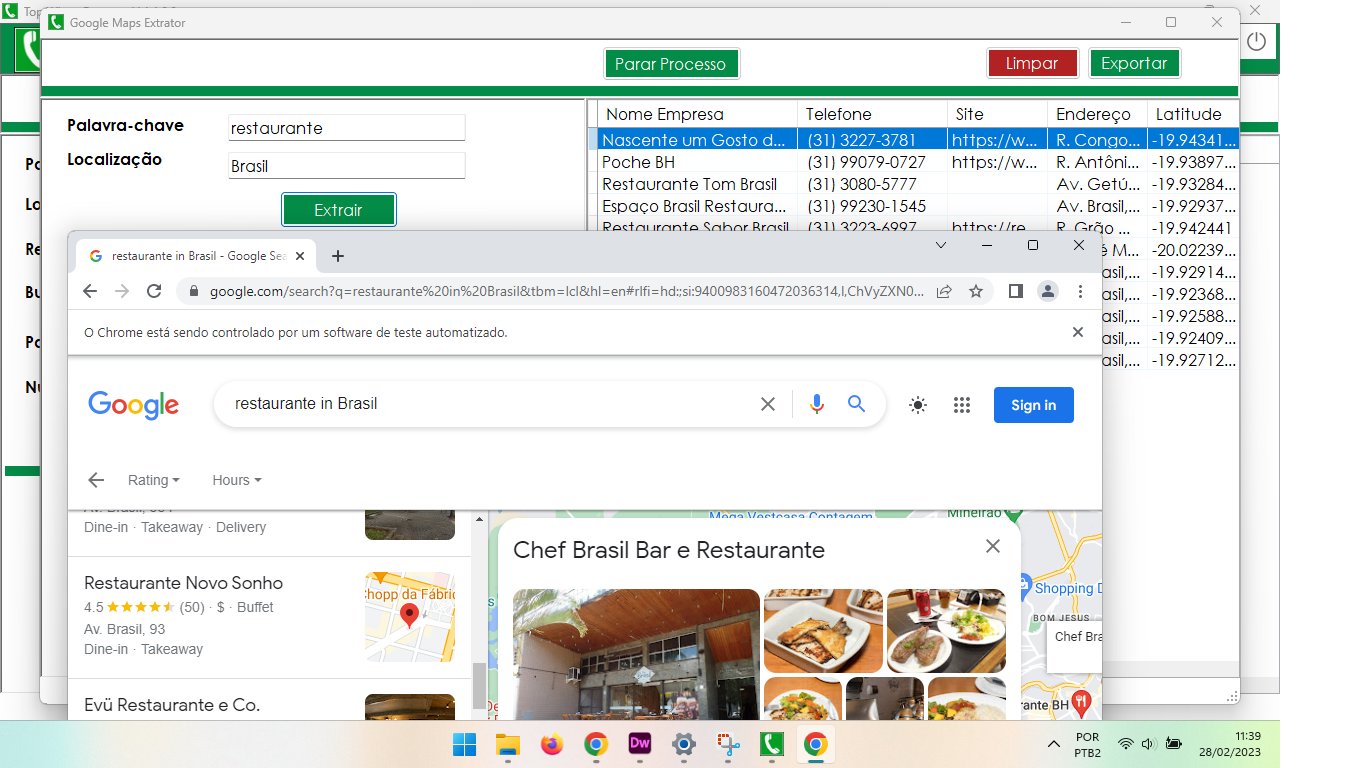Open Chrome tab search dropdown arrow

940,245
